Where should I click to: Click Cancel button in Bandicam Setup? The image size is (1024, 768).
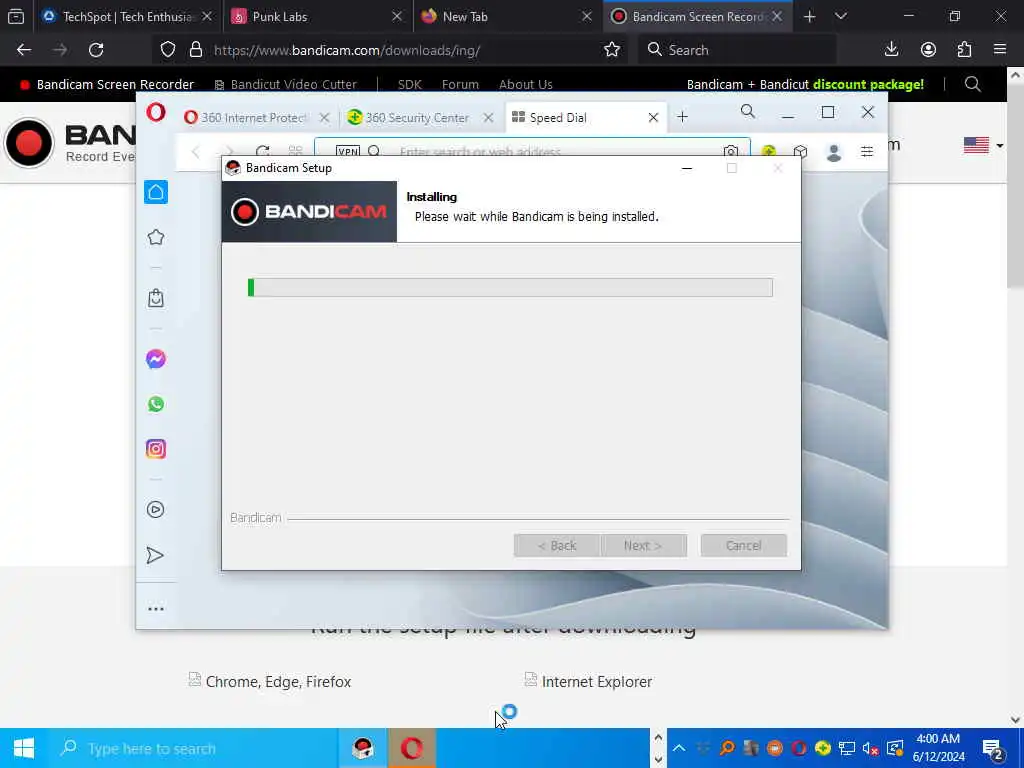(743, 545)
